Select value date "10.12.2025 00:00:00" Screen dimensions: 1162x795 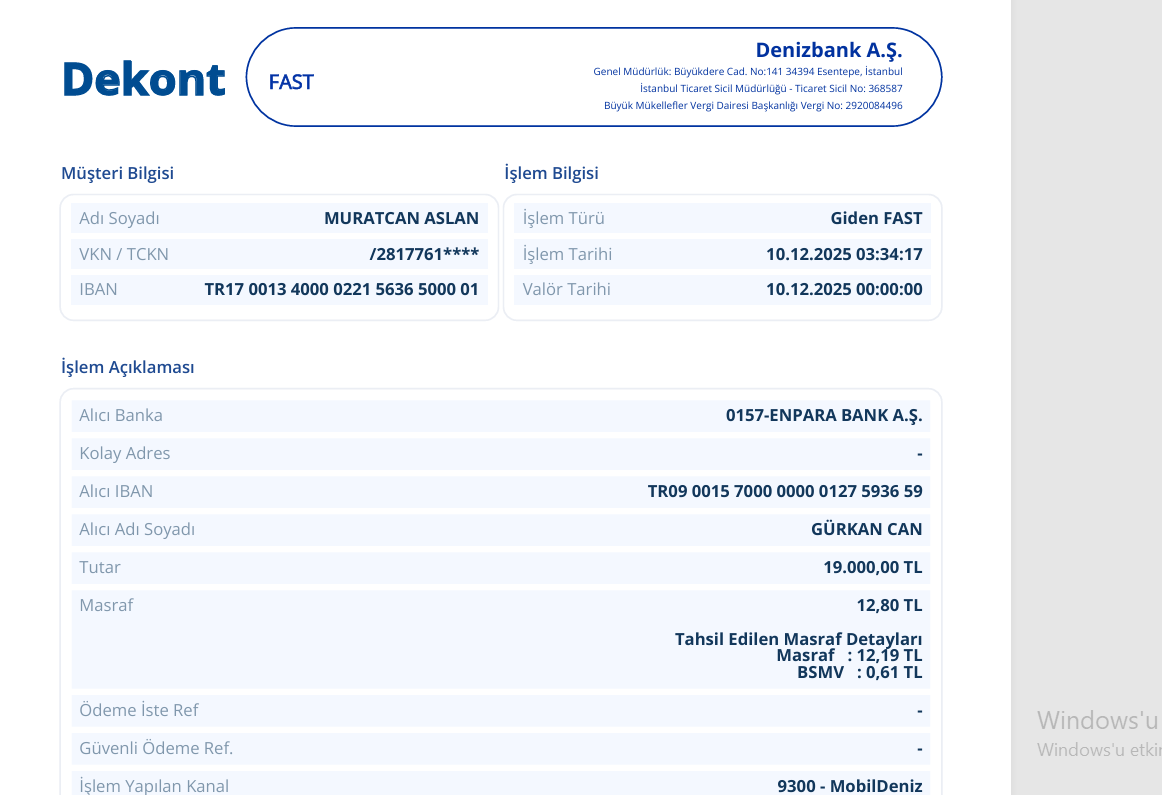pyautogui.click(x=844, y=290)
